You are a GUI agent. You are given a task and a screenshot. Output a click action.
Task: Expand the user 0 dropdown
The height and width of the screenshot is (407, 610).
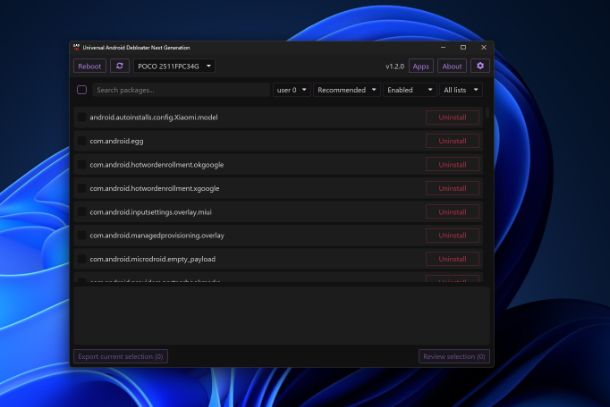tap(291, 90)
